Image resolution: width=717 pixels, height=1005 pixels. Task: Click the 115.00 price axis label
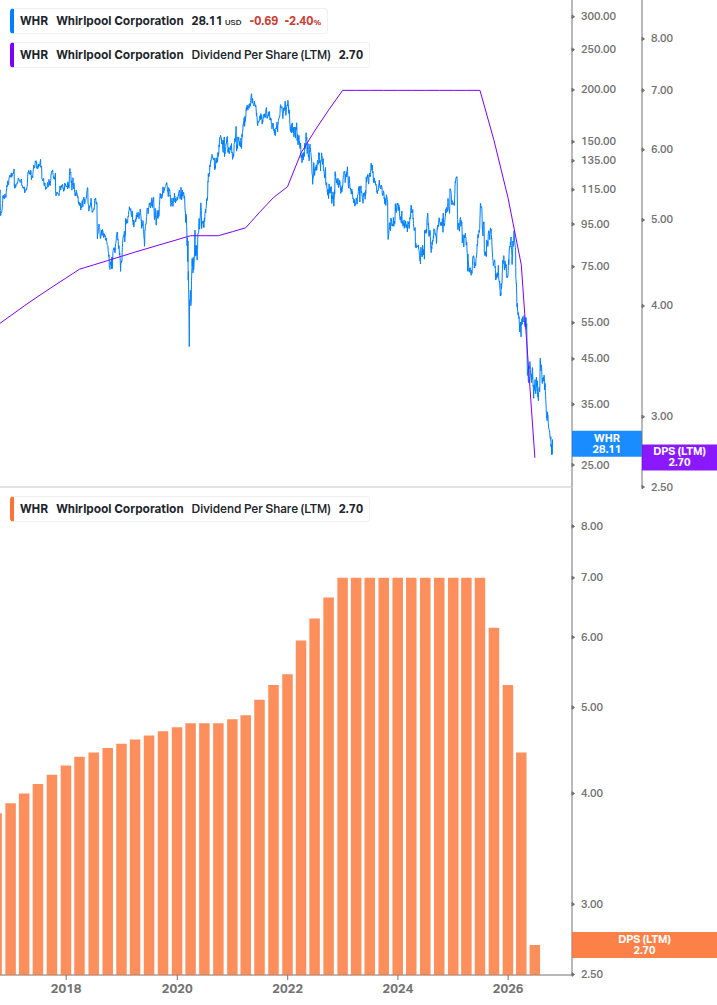click(598, 189)
